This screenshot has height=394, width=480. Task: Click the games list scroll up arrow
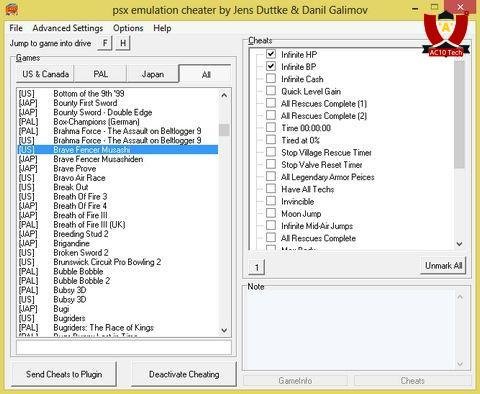224,95
